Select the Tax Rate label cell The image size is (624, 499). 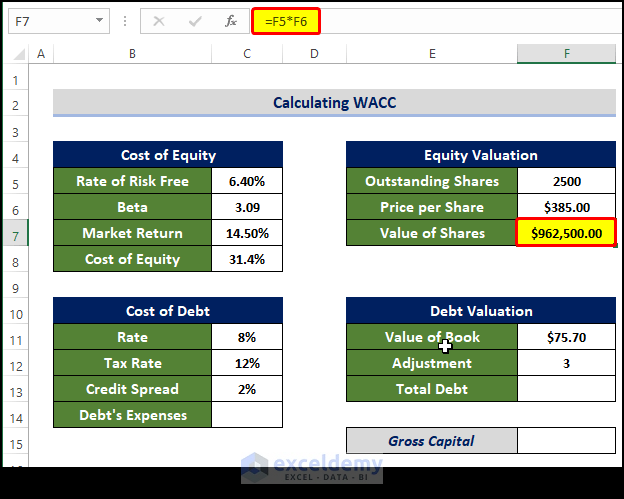click(x=133, y=363)
